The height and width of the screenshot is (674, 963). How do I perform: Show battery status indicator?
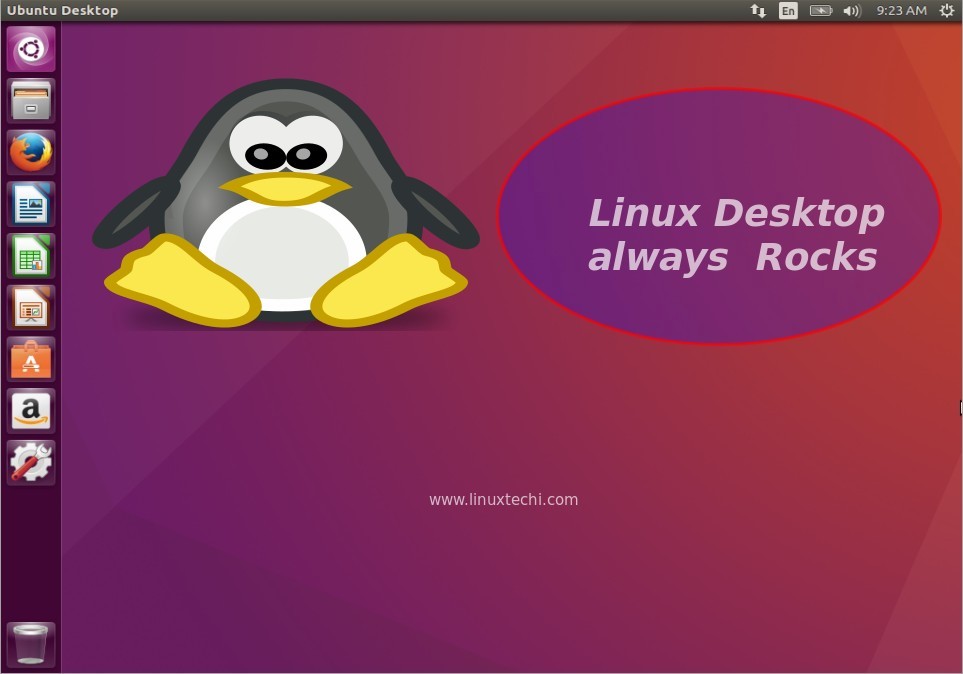[x=821, y=10]
